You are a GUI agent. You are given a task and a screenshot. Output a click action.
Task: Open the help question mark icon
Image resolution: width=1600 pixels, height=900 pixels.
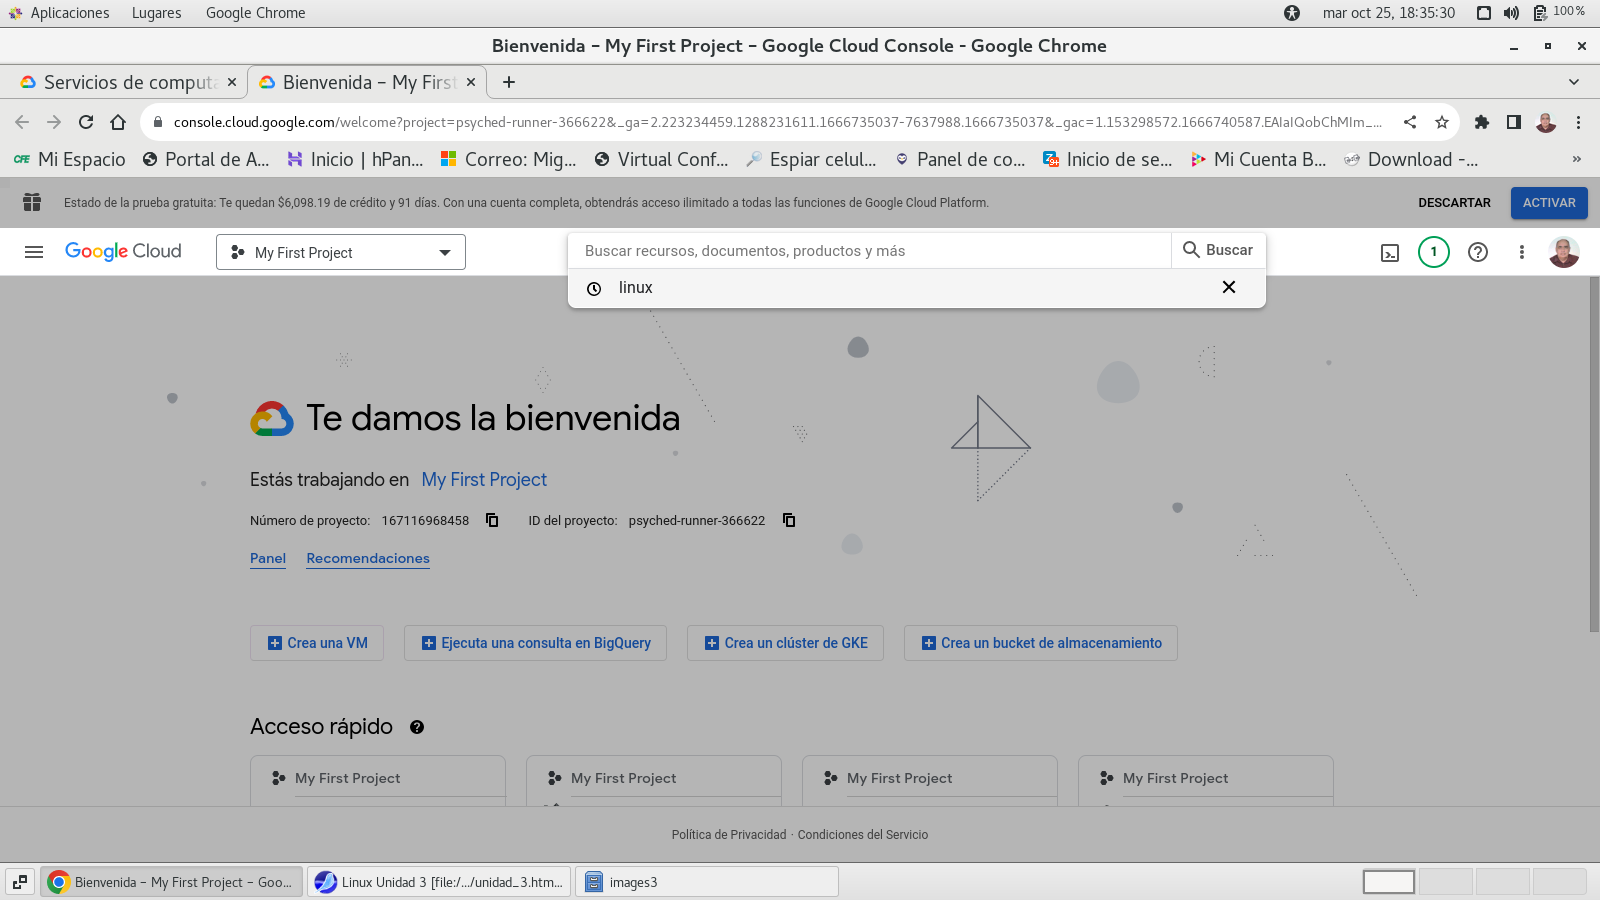click(x=1477, y=252)
